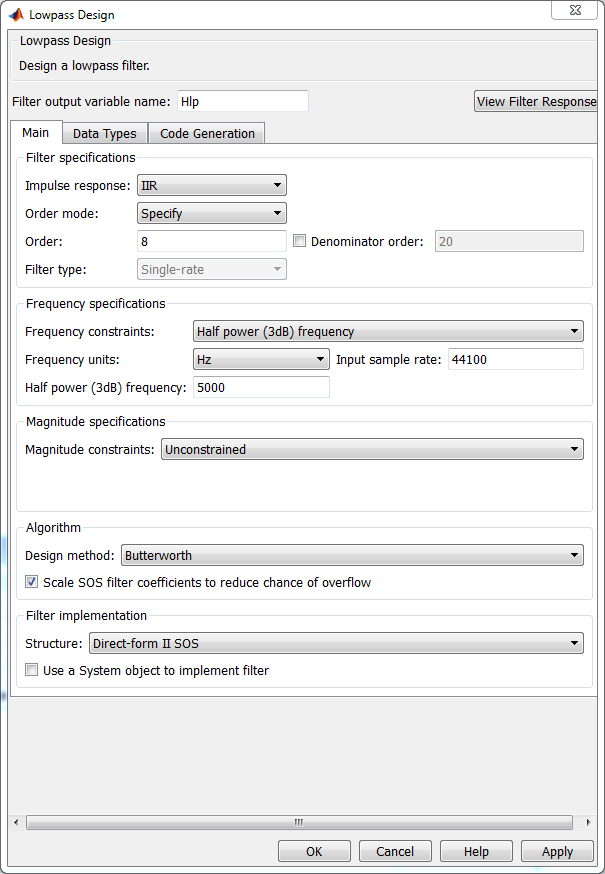
Task: Open the Frequency constraints dropdown
Action: 388,331
